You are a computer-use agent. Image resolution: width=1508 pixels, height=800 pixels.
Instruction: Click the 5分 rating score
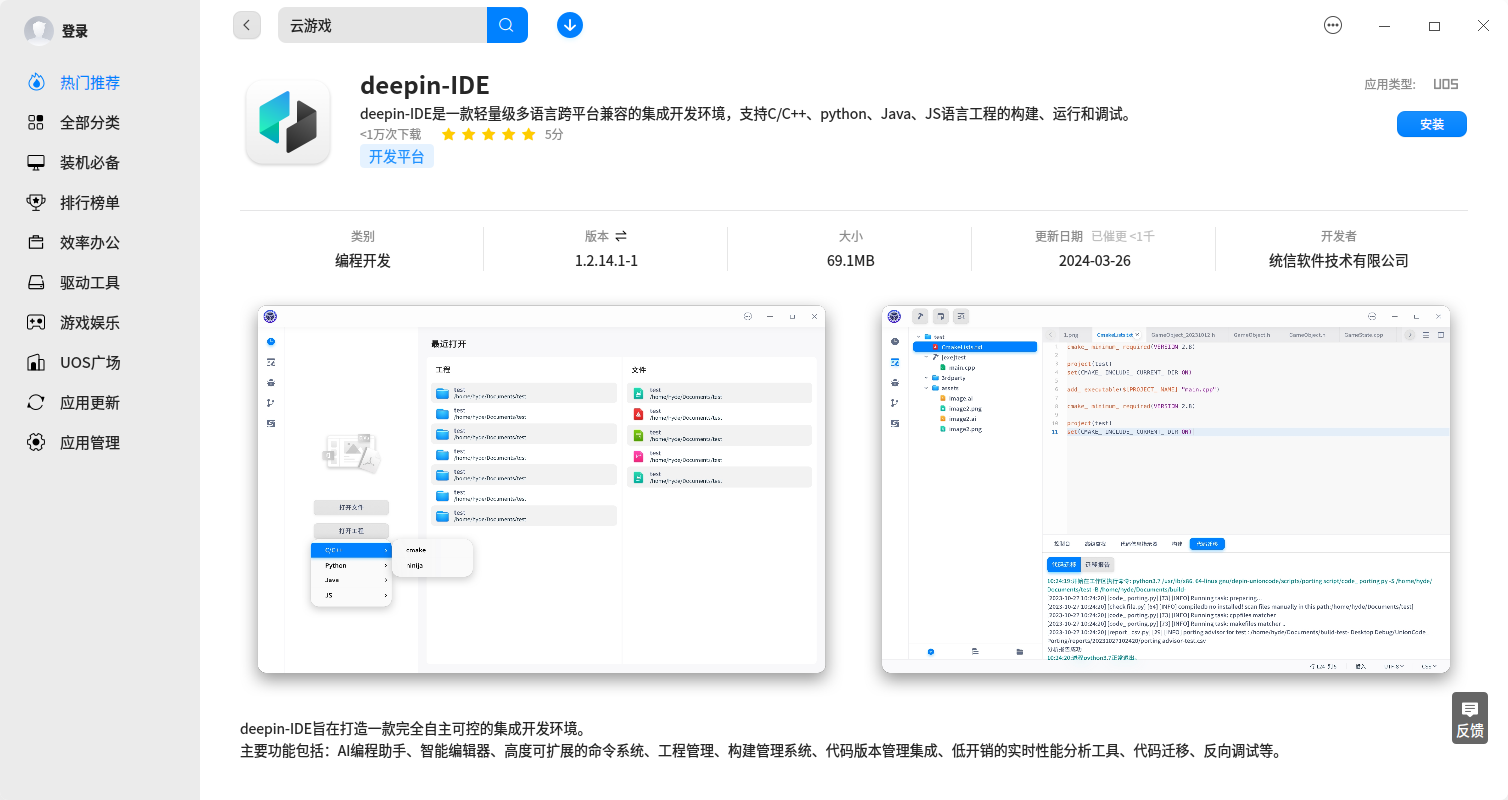click(x=554, y=134)
